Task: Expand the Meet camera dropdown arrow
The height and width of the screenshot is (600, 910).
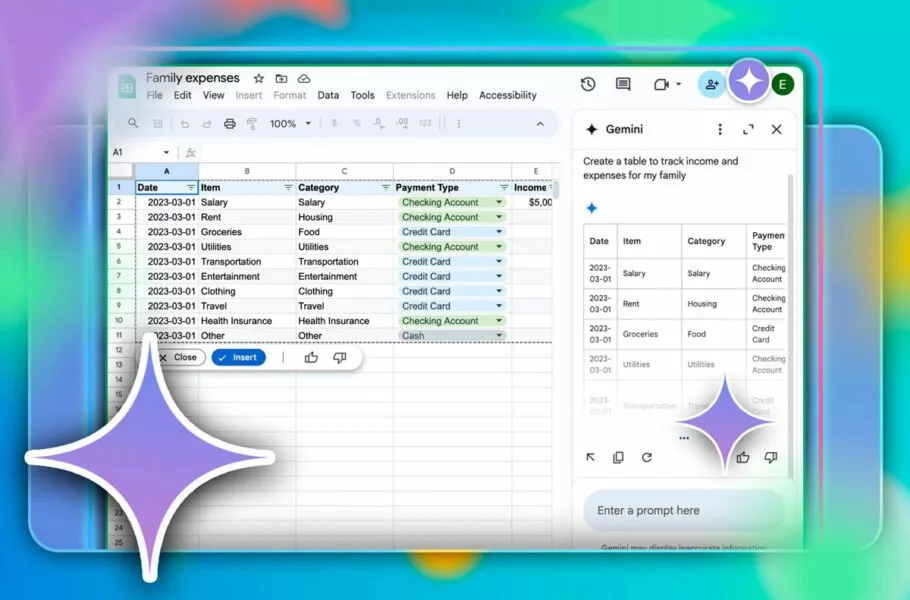Action: click(678, 85)
